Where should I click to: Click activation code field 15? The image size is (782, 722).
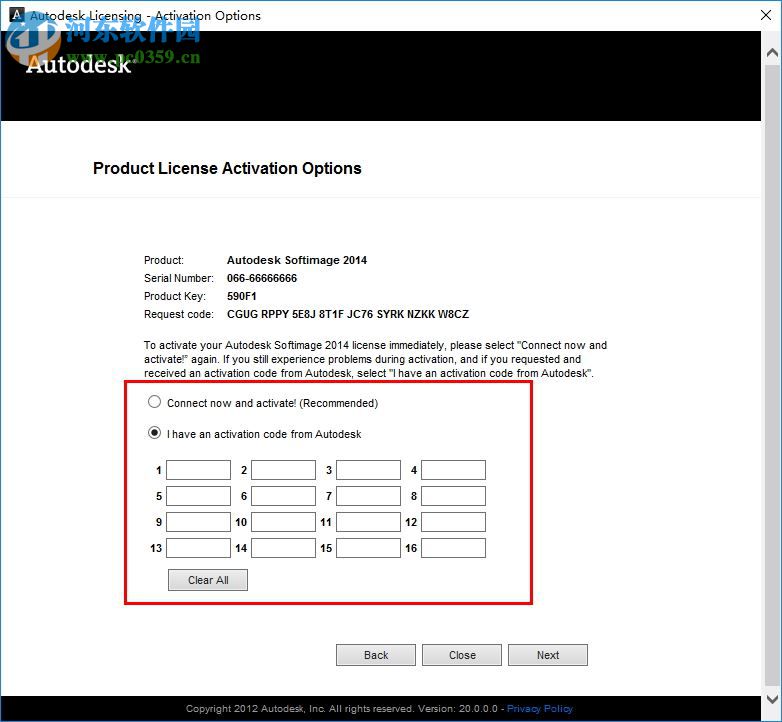pyautogui.click(x=368, y=548)
